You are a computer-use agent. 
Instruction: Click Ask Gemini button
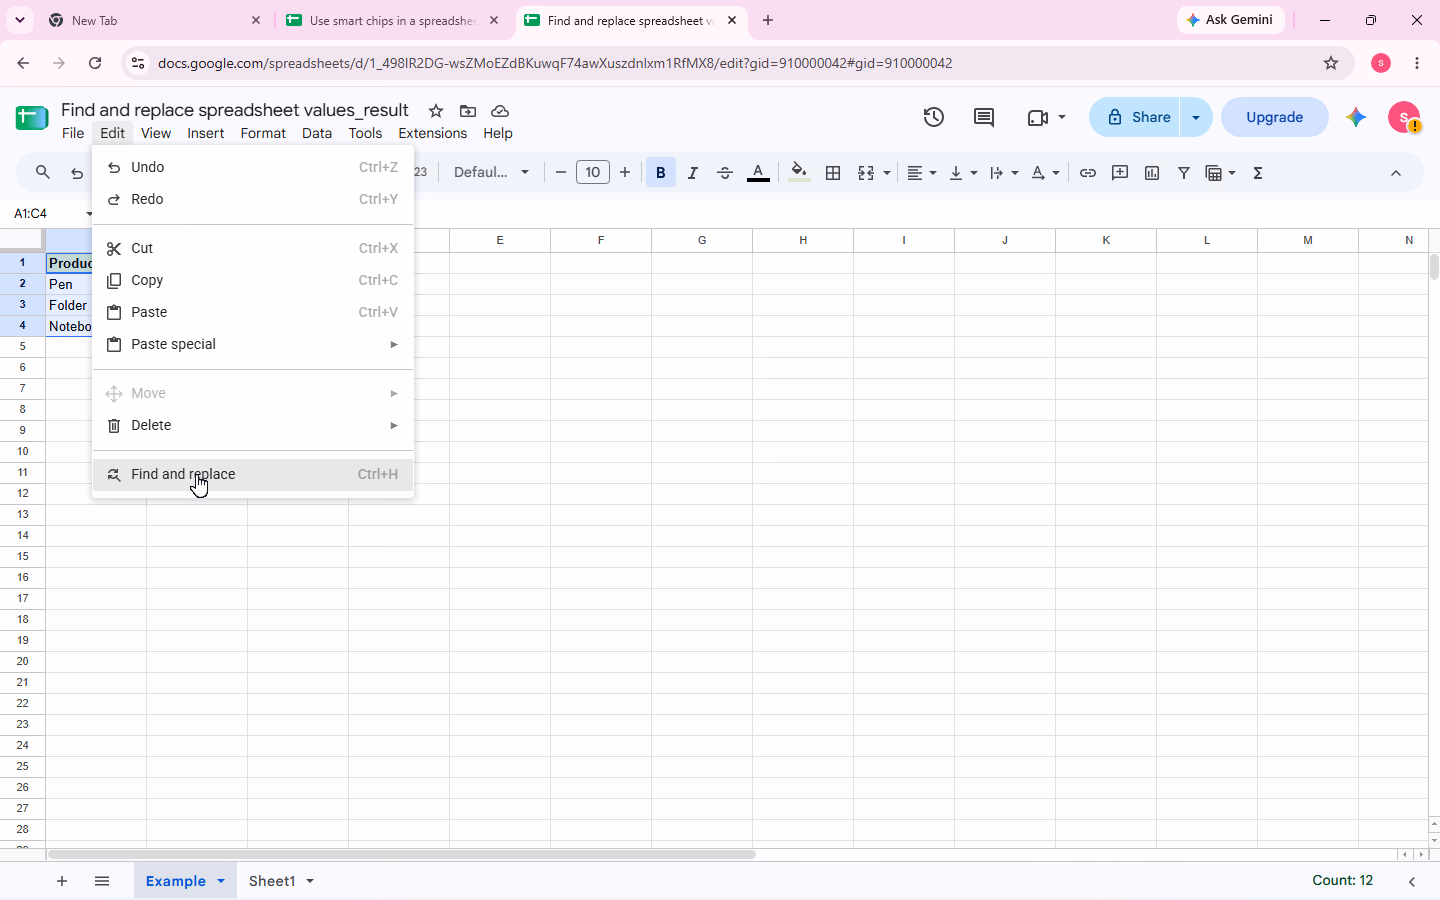click(1230, 20)
